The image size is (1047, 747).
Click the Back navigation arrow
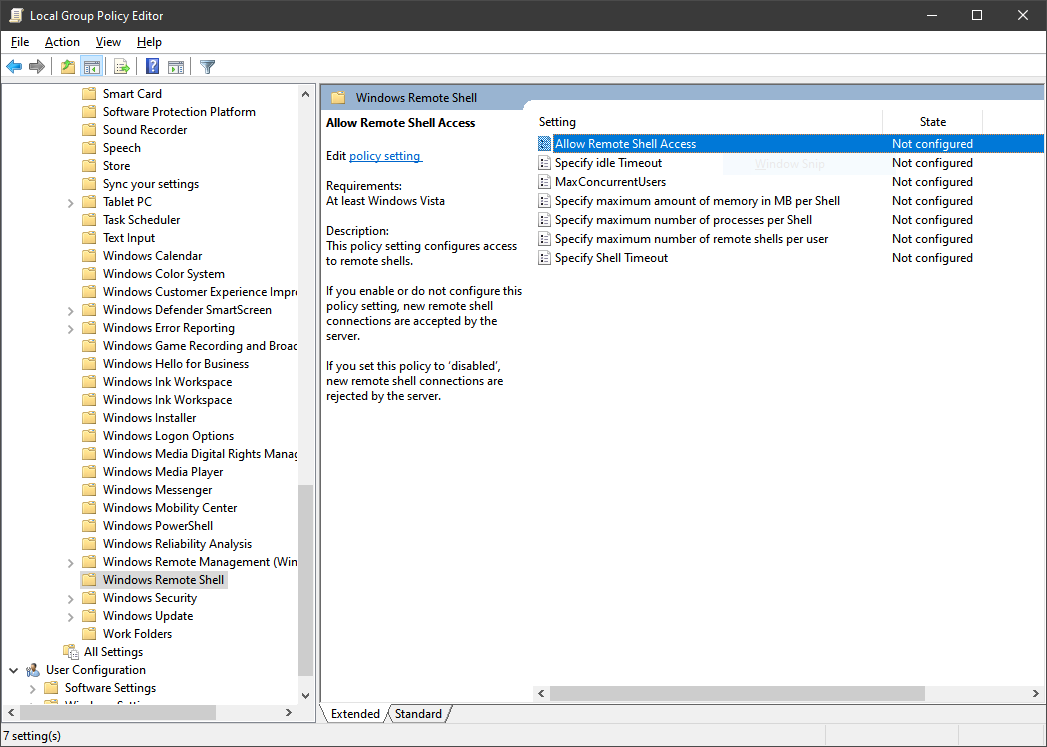[13, 66]
